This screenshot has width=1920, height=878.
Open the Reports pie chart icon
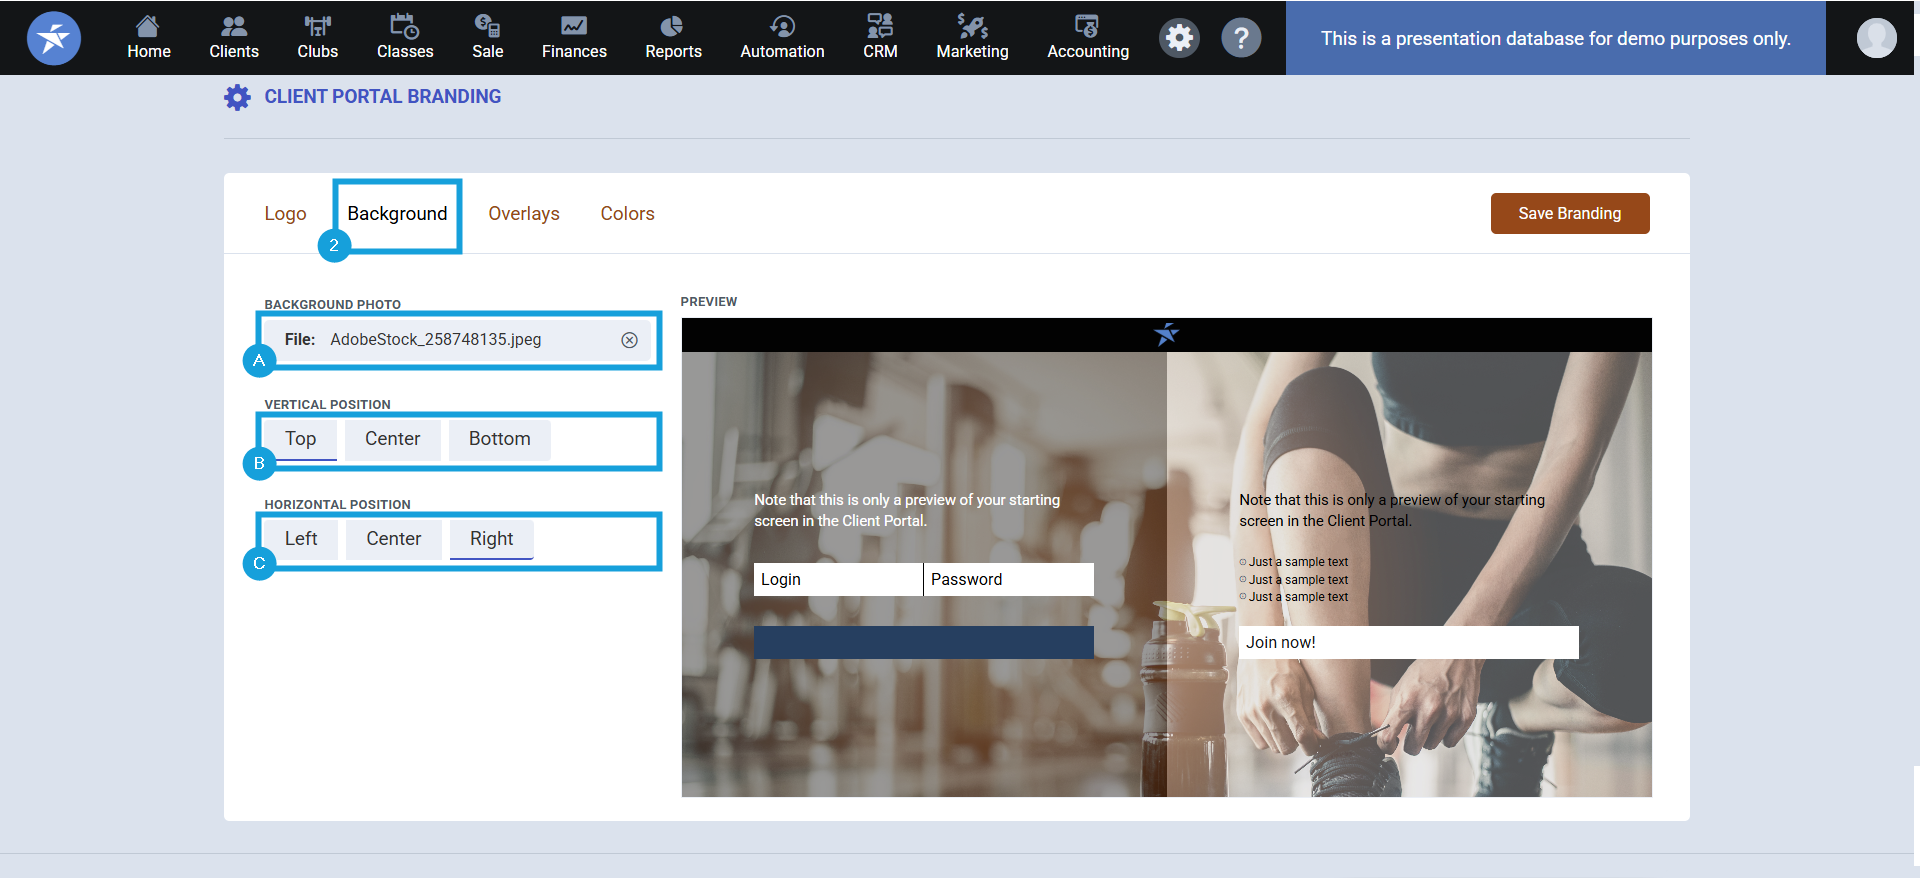672,26
